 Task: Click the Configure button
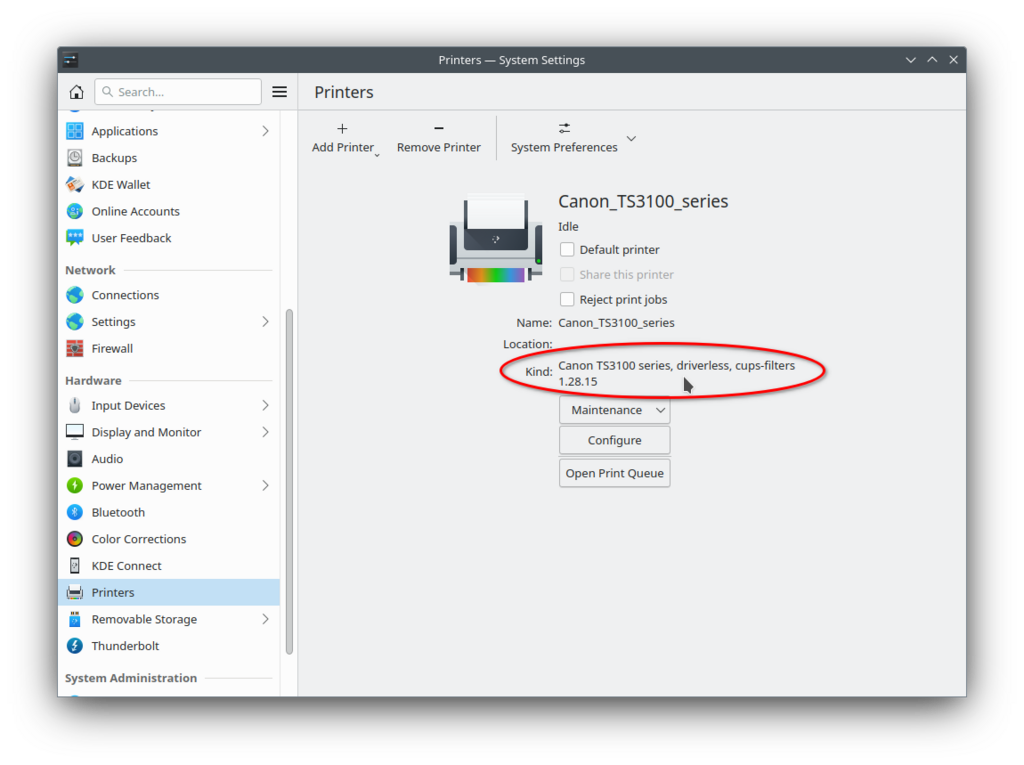click(614, 441)
